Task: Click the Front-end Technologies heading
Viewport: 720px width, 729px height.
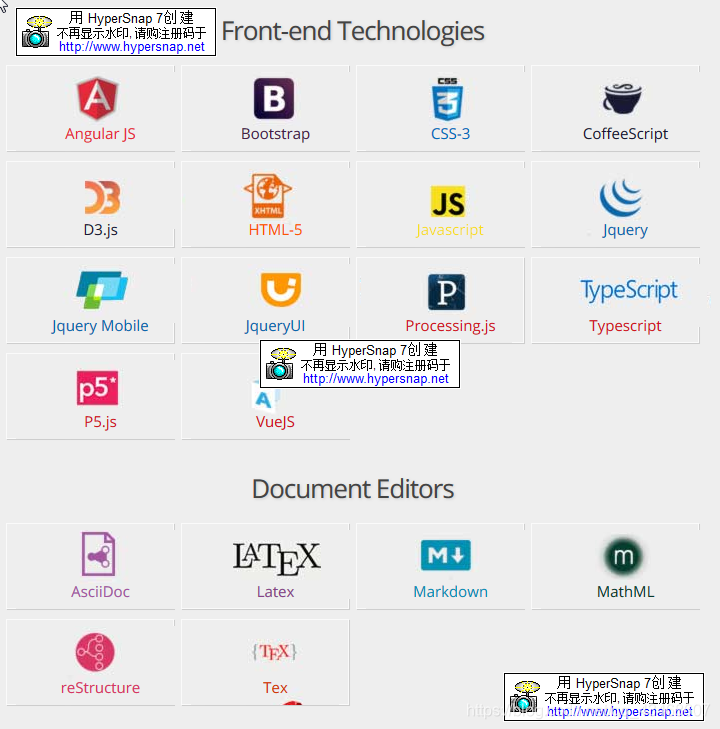Action: (x=353, y=31)
